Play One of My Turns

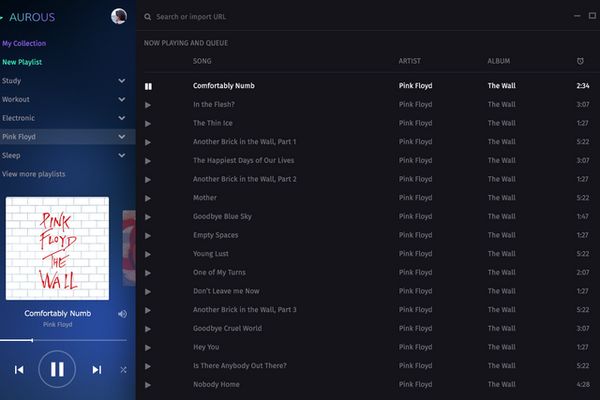[x=148, y=273]
